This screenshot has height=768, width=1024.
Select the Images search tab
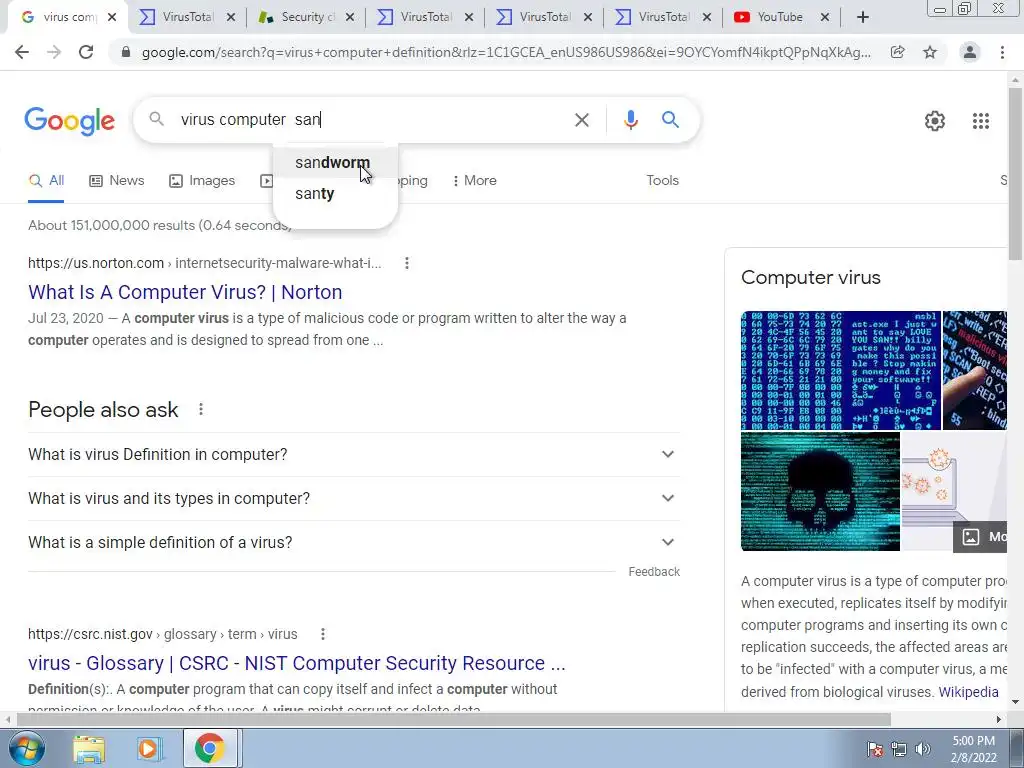click(x=202, y=181)
